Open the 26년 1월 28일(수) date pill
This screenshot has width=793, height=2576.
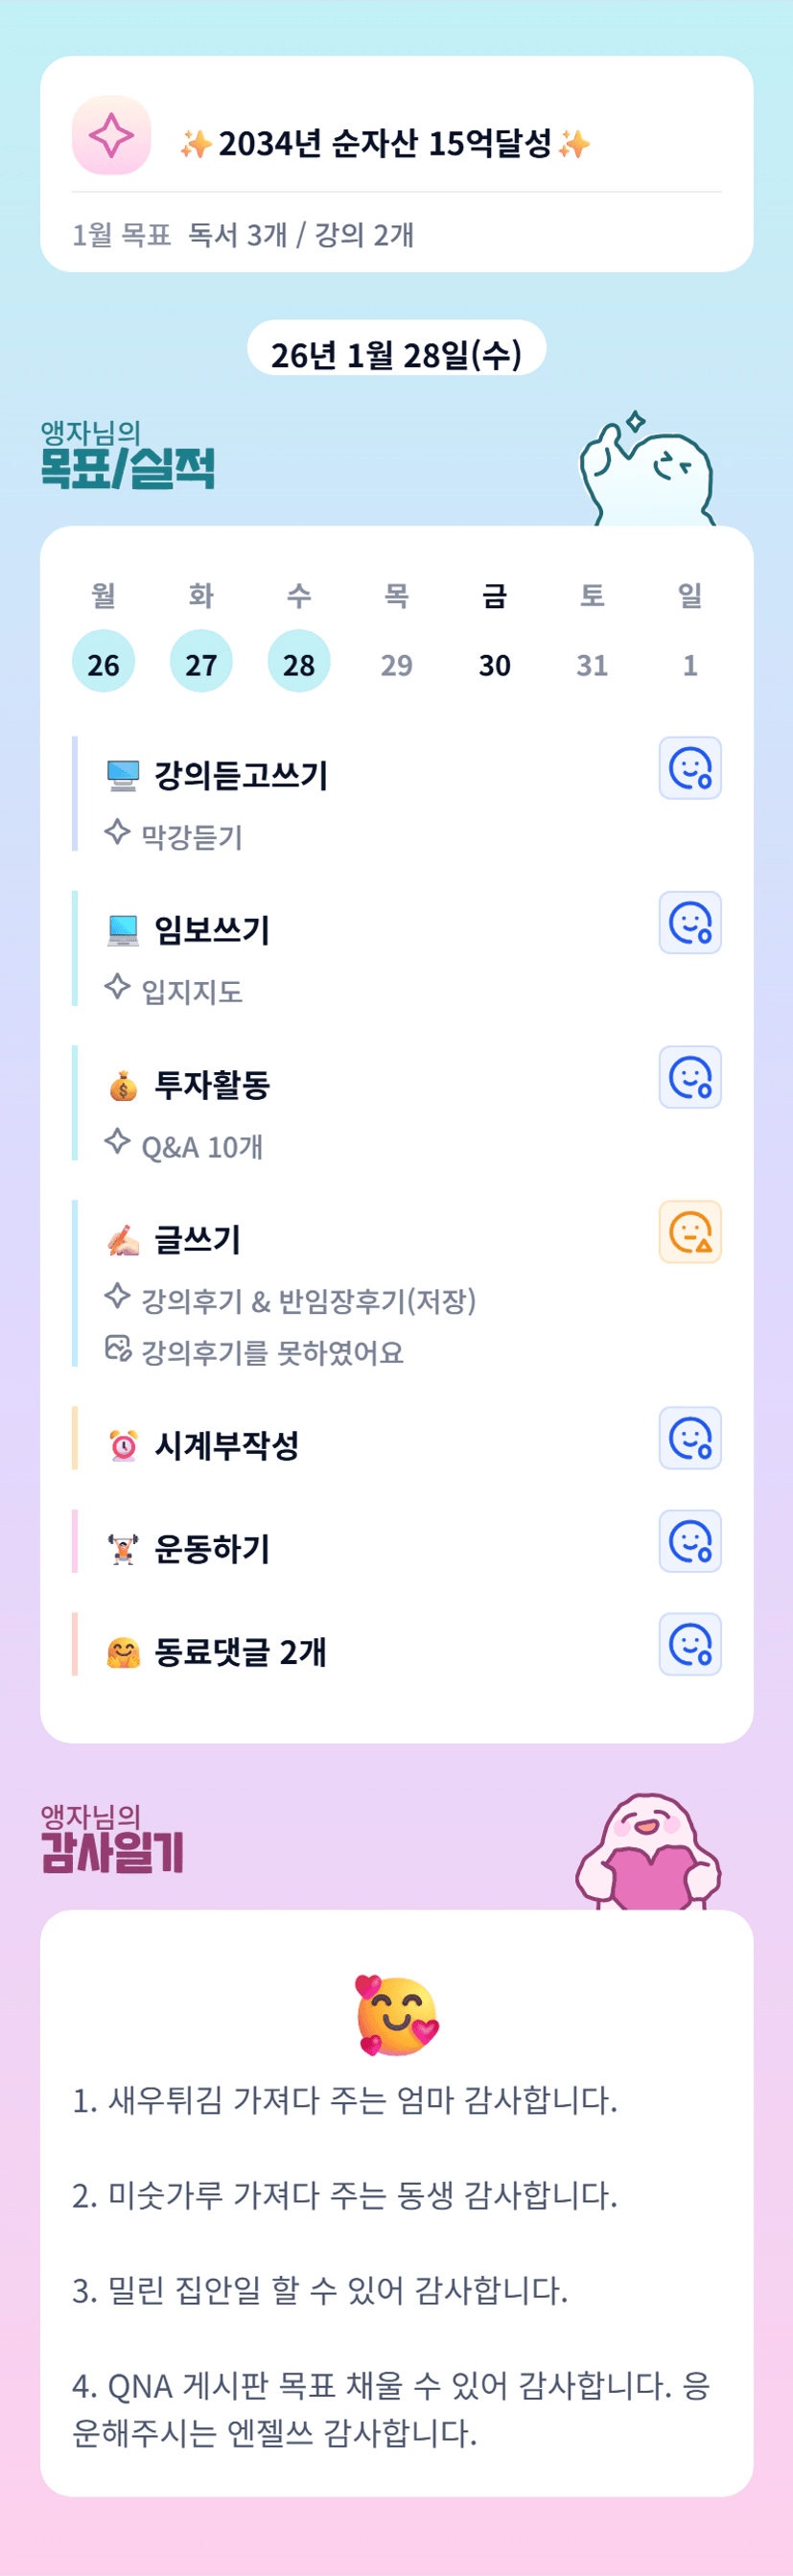click(396, 352)
